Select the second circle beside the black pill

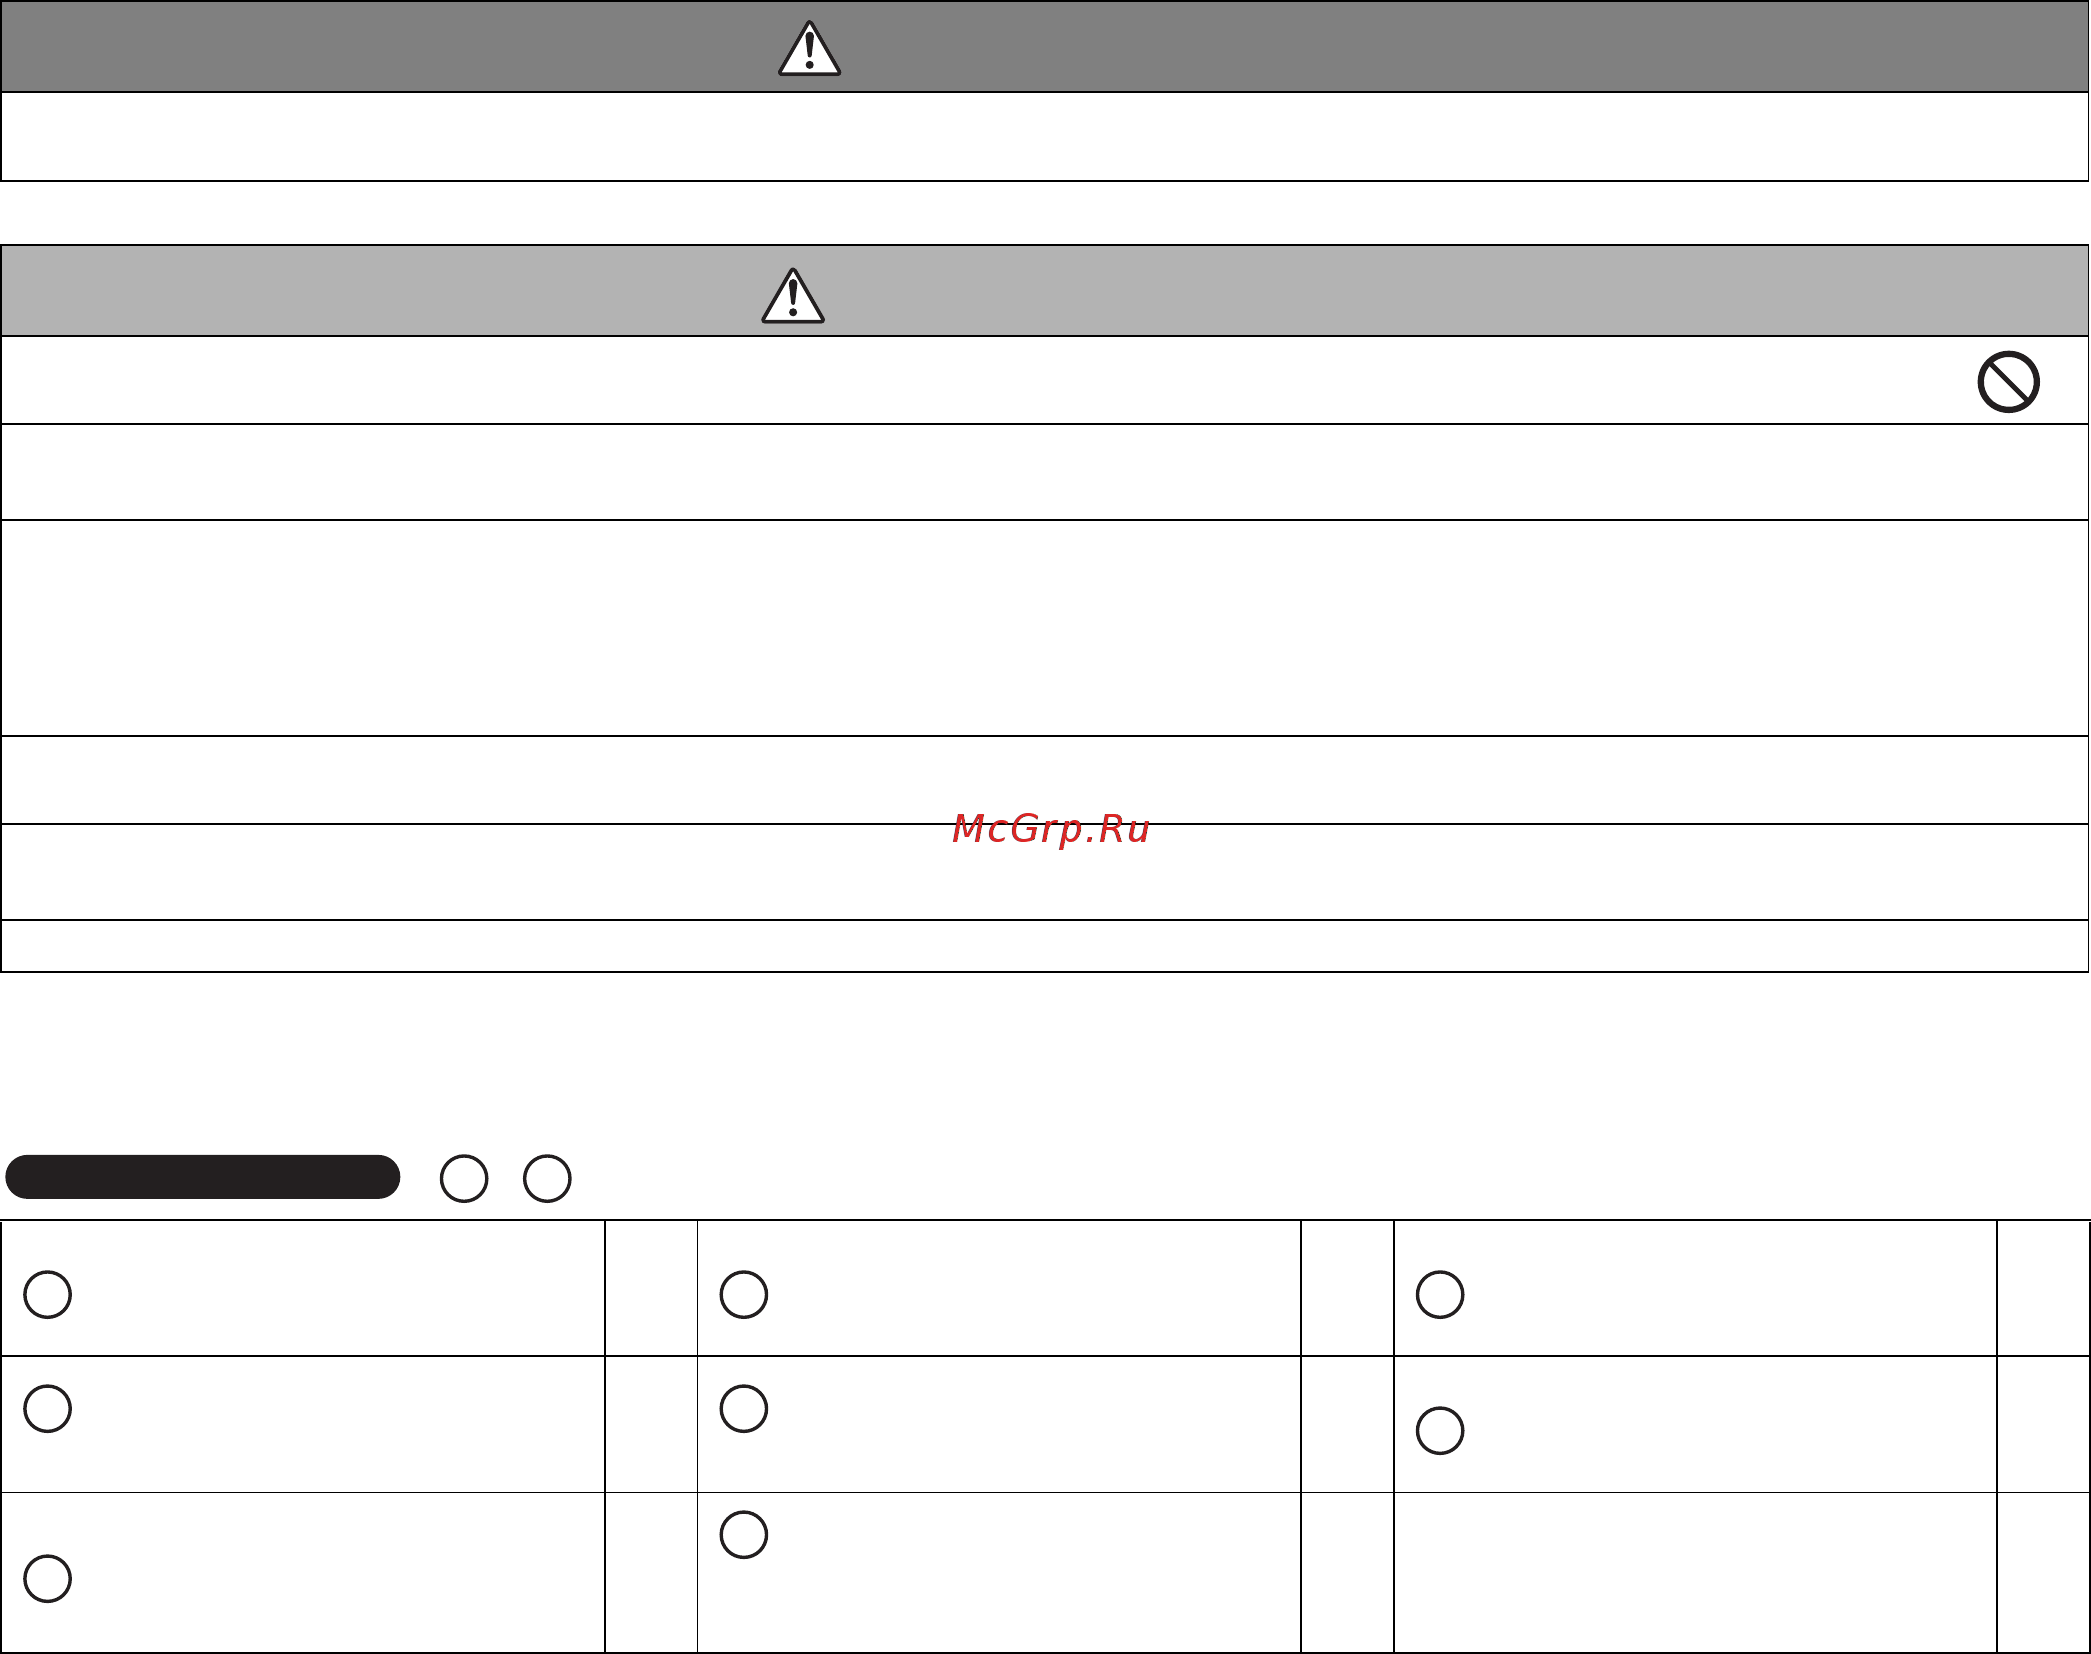tap(547, 1178)
